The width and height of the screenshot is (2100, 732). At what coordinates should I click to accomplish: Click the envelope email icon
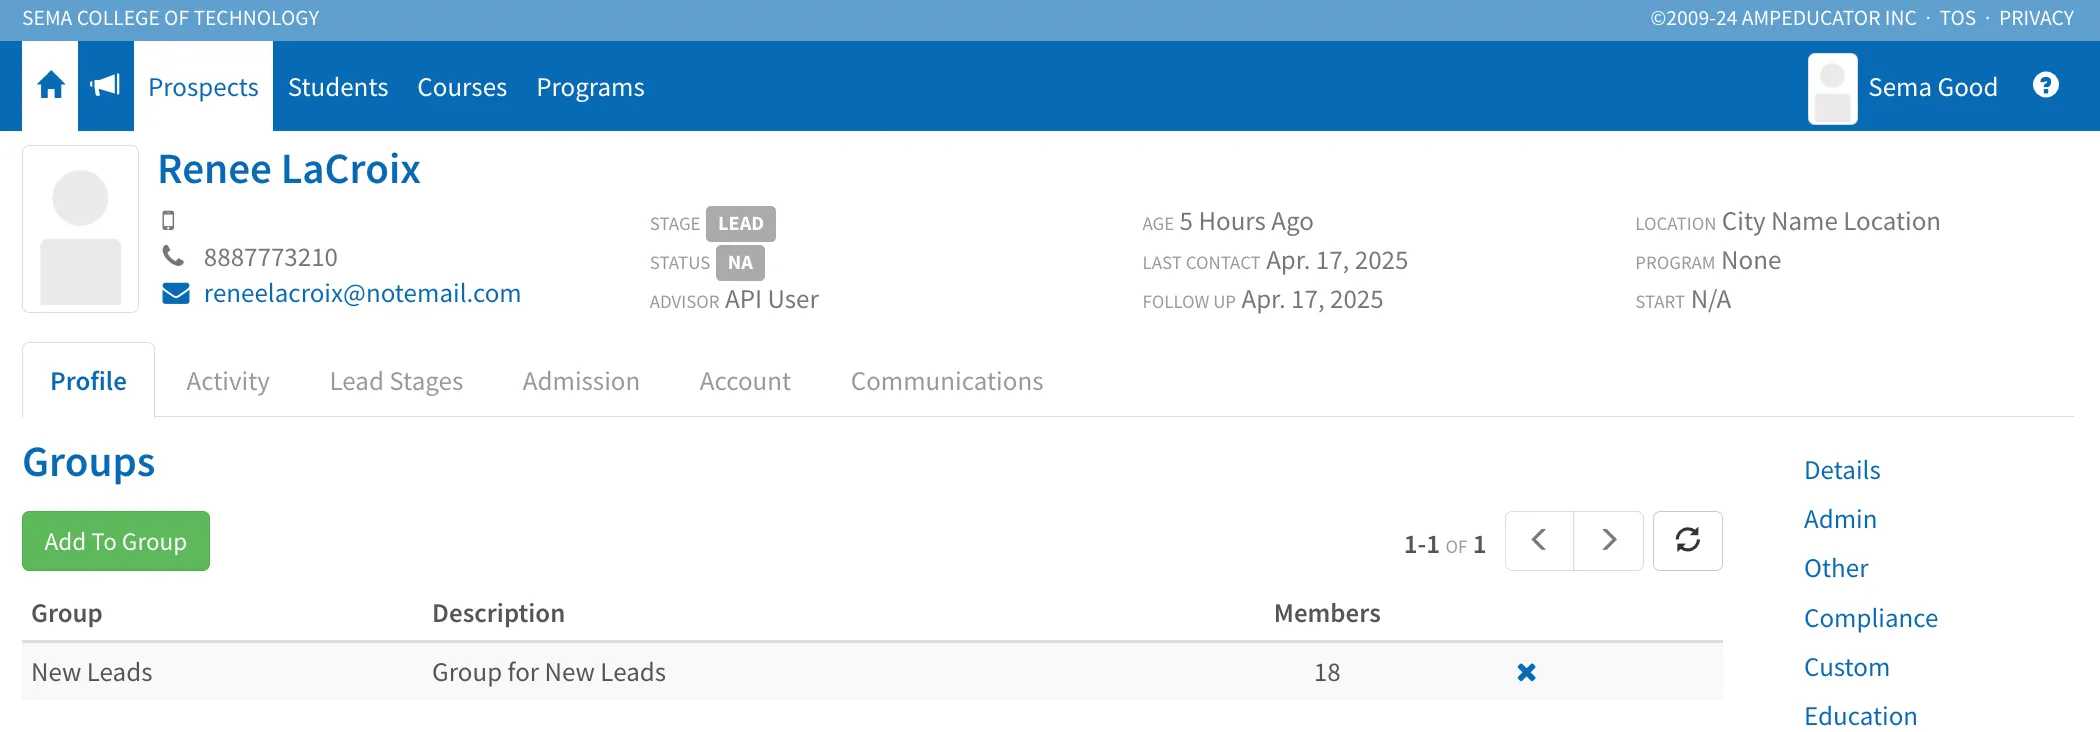176,293
